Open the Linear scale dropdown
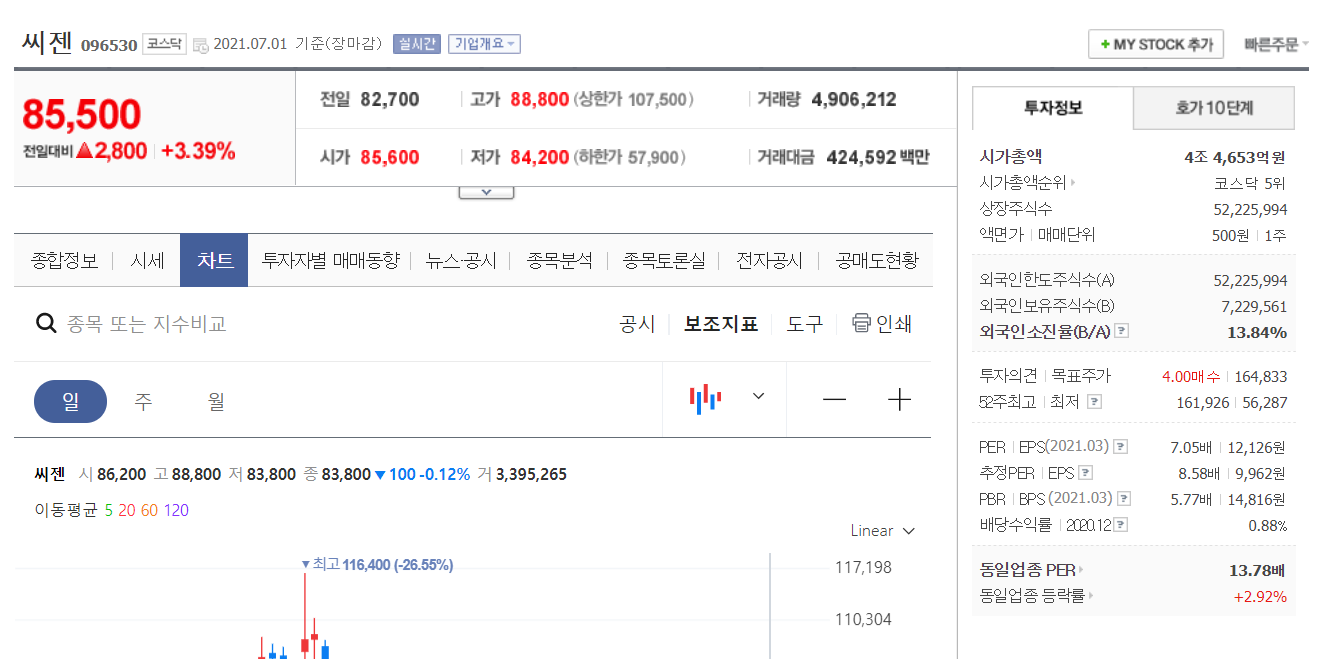1335x659 pixels. tap(882, 531)
